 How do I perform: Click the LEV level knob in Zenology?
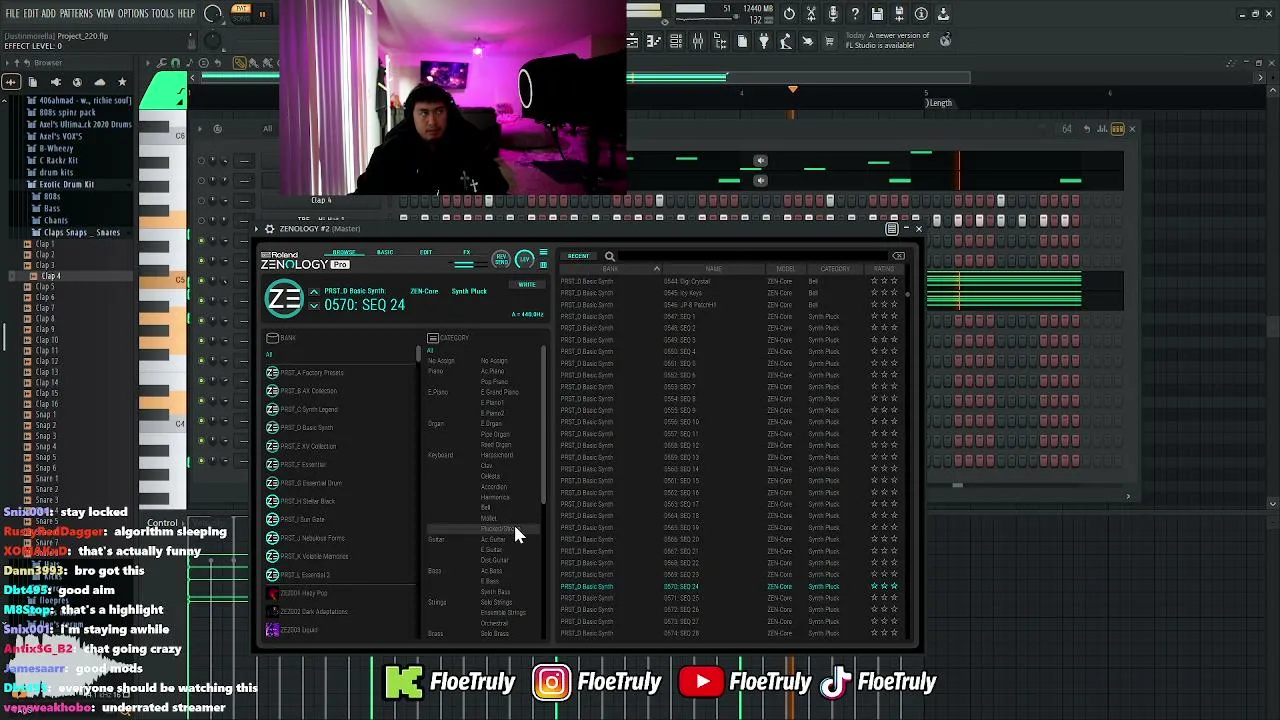click(525, 260)
